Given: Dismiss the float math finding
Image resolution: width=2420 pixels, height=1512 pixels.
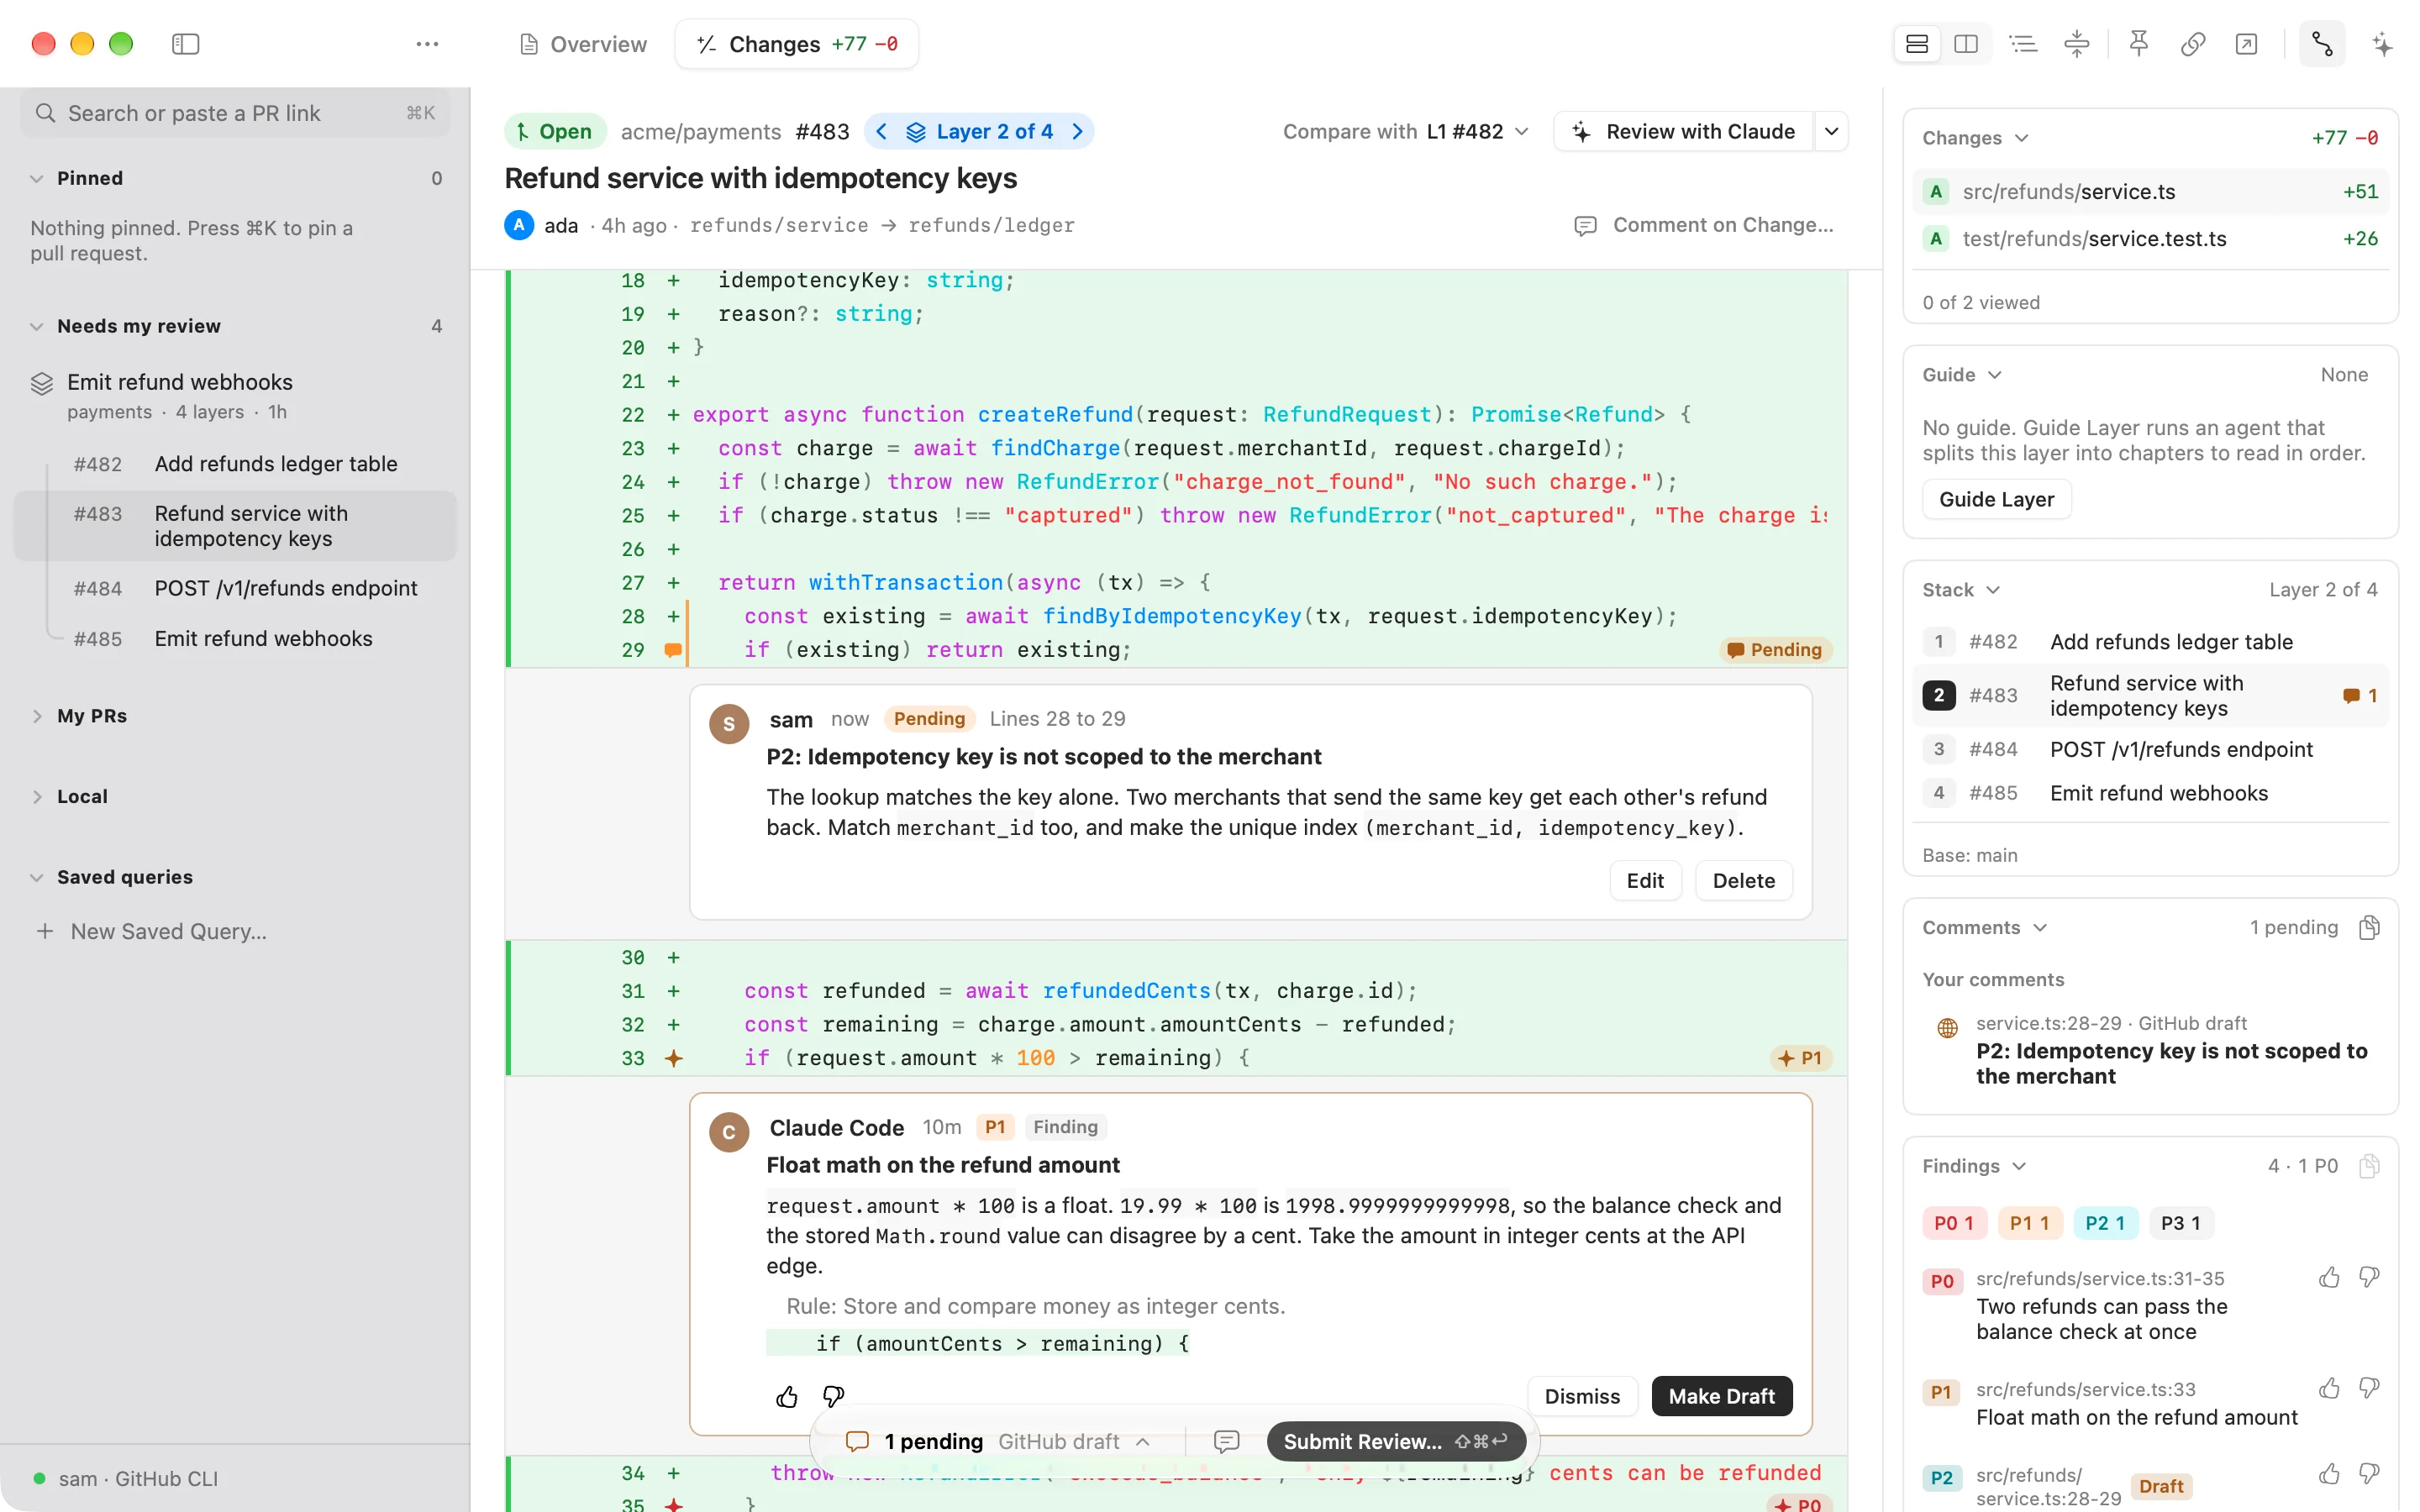Looking at the screenshot, I should 1582,1396.
